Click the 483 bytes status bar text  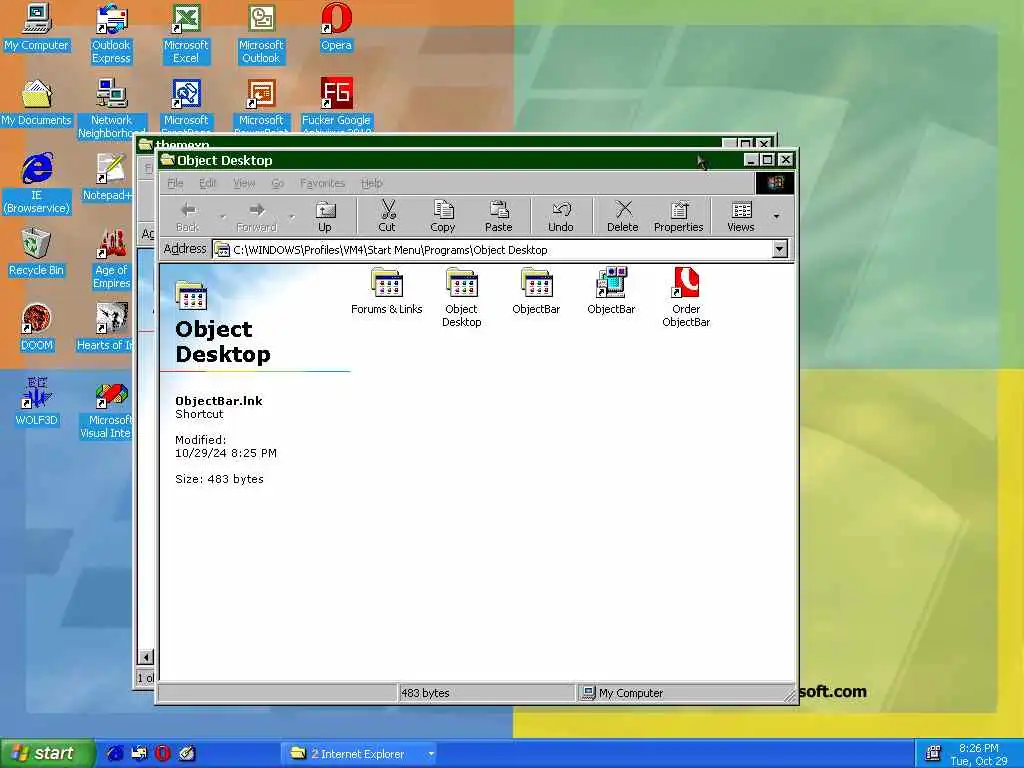pyautogui.click(x=425, y=693)
